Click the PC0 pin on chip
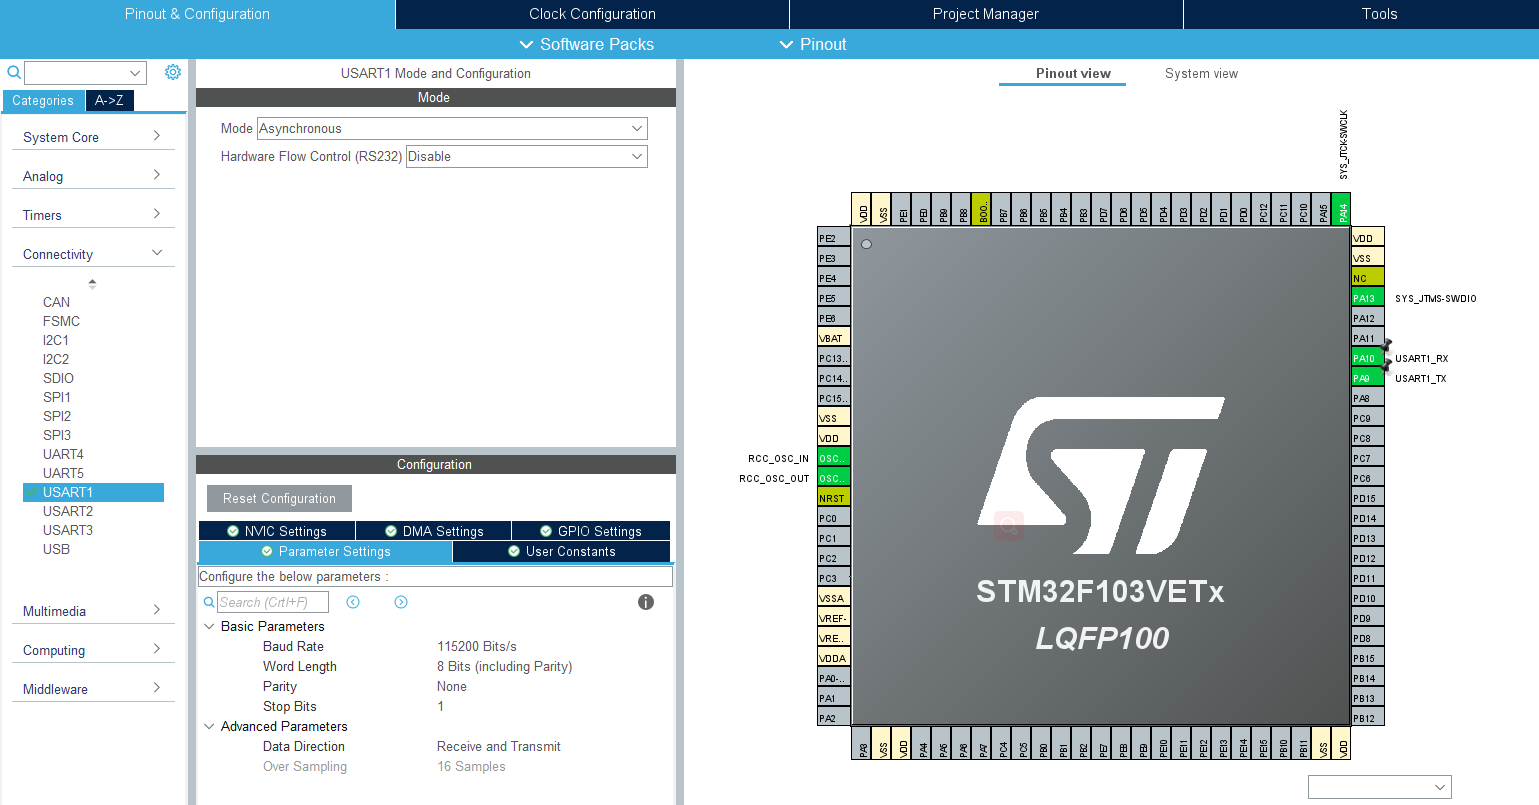The width and height of the screenshot is (1539, 805). [834, 517]
